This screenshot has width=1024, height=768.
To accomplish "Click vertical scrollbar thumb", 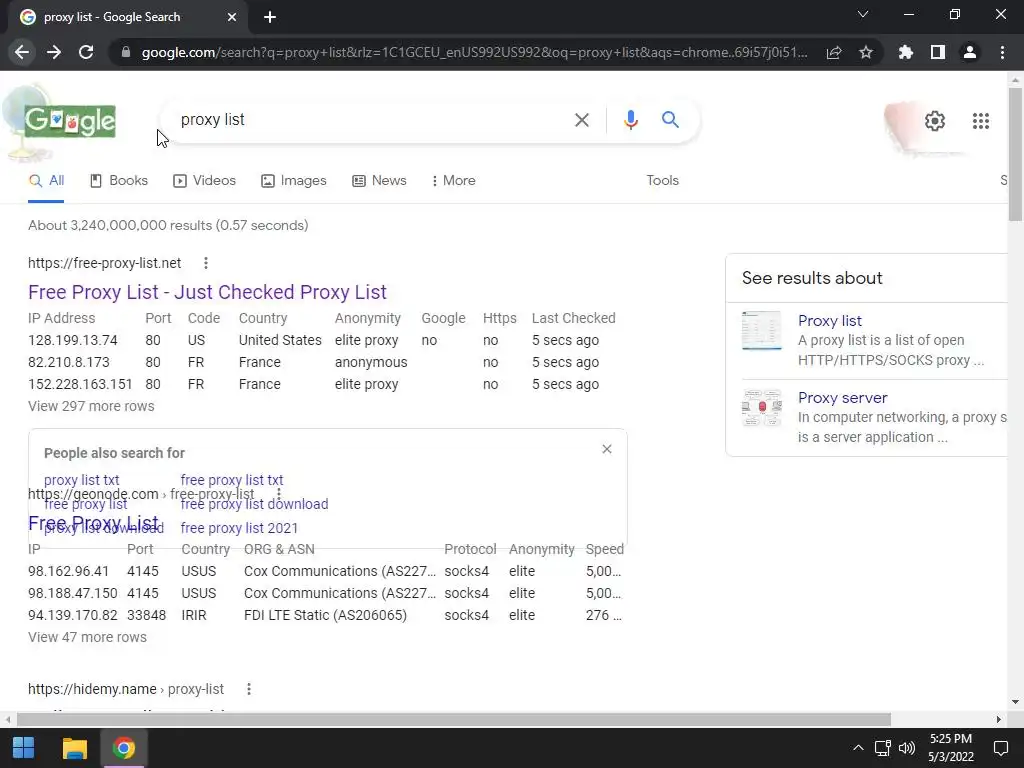I will (1015, 154).
